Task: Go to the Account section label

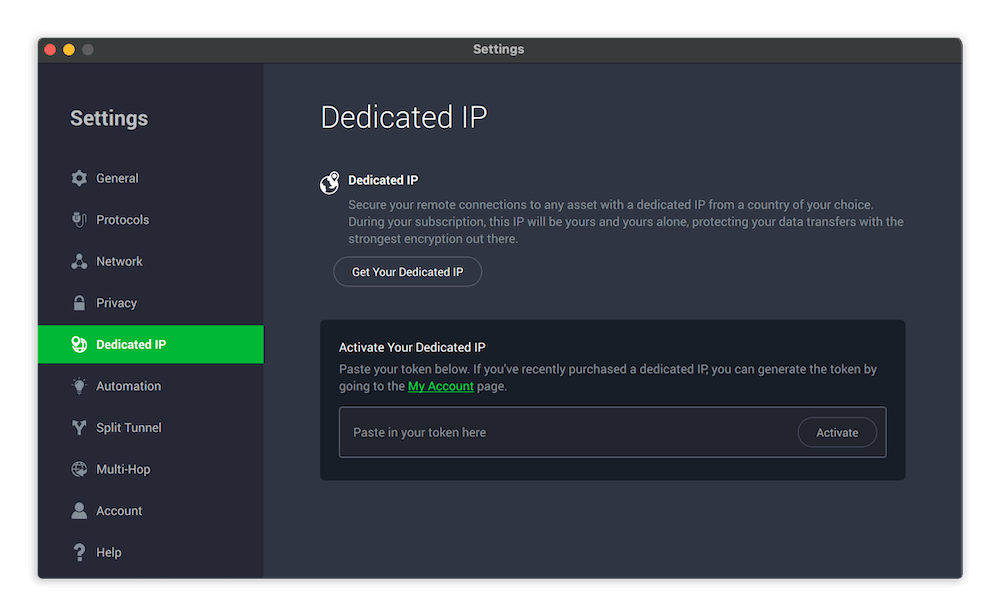Action: coord(119,511)
